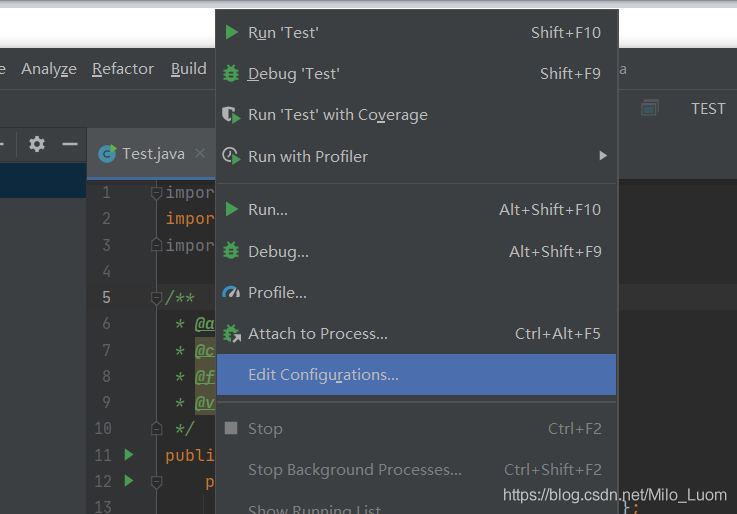Click the green run gutter arrow on line 11
This screenshot has height=514, width=737.
128,455
